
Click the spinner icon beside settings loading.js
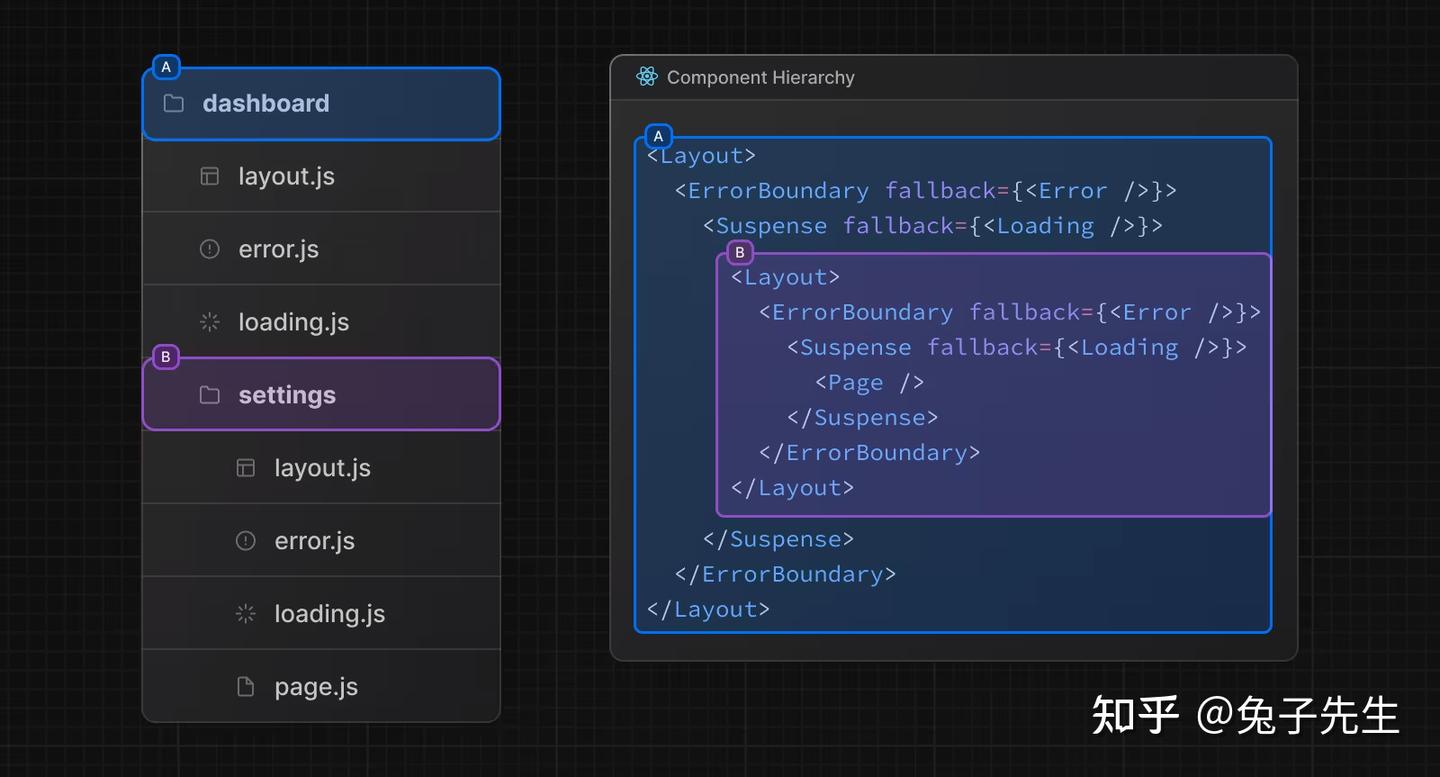coord(246,614)
